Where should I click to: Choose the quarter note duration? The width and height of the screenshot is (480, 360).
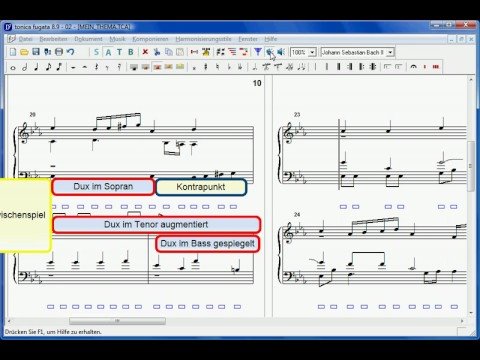(x=36, y=67)
